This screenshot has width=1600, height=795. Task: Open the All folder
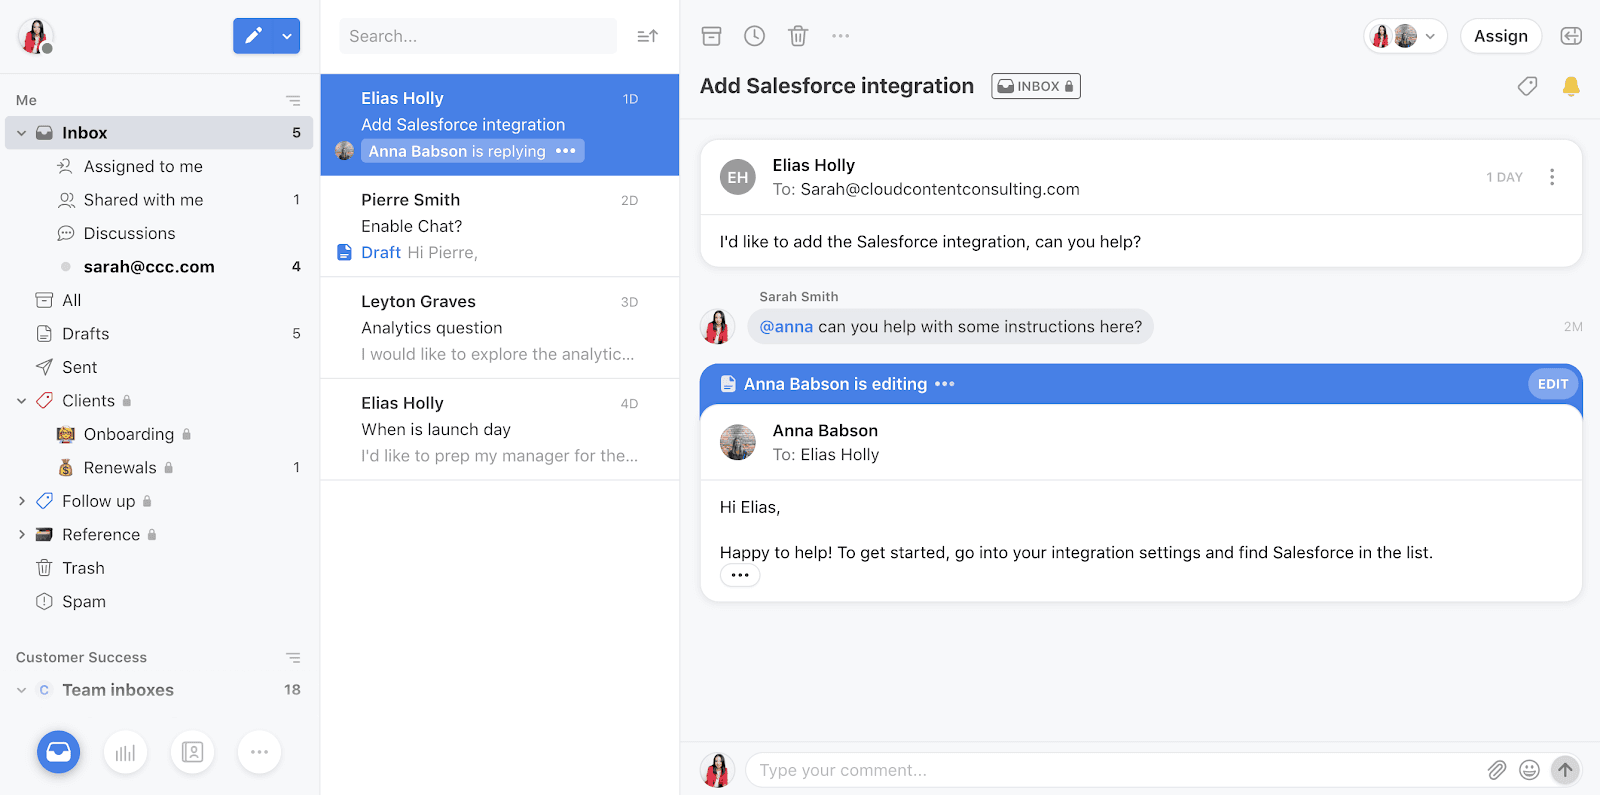click(72, 300)
